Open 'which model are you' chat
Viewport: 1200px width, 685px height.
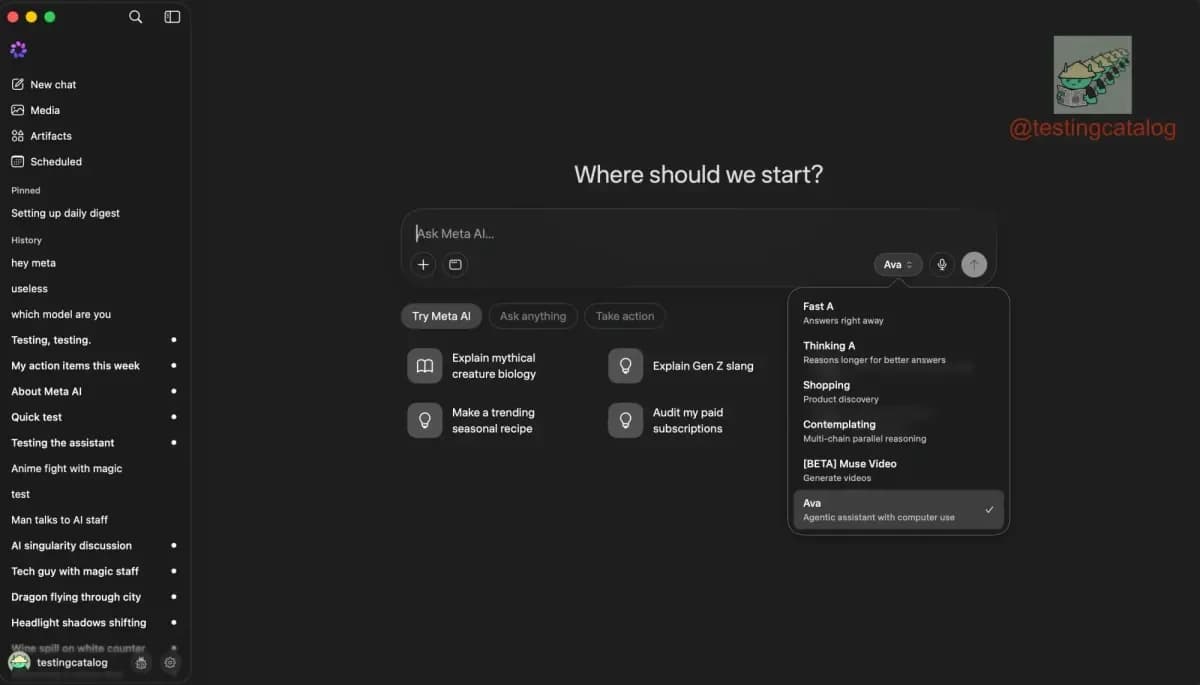pos(61,315)
